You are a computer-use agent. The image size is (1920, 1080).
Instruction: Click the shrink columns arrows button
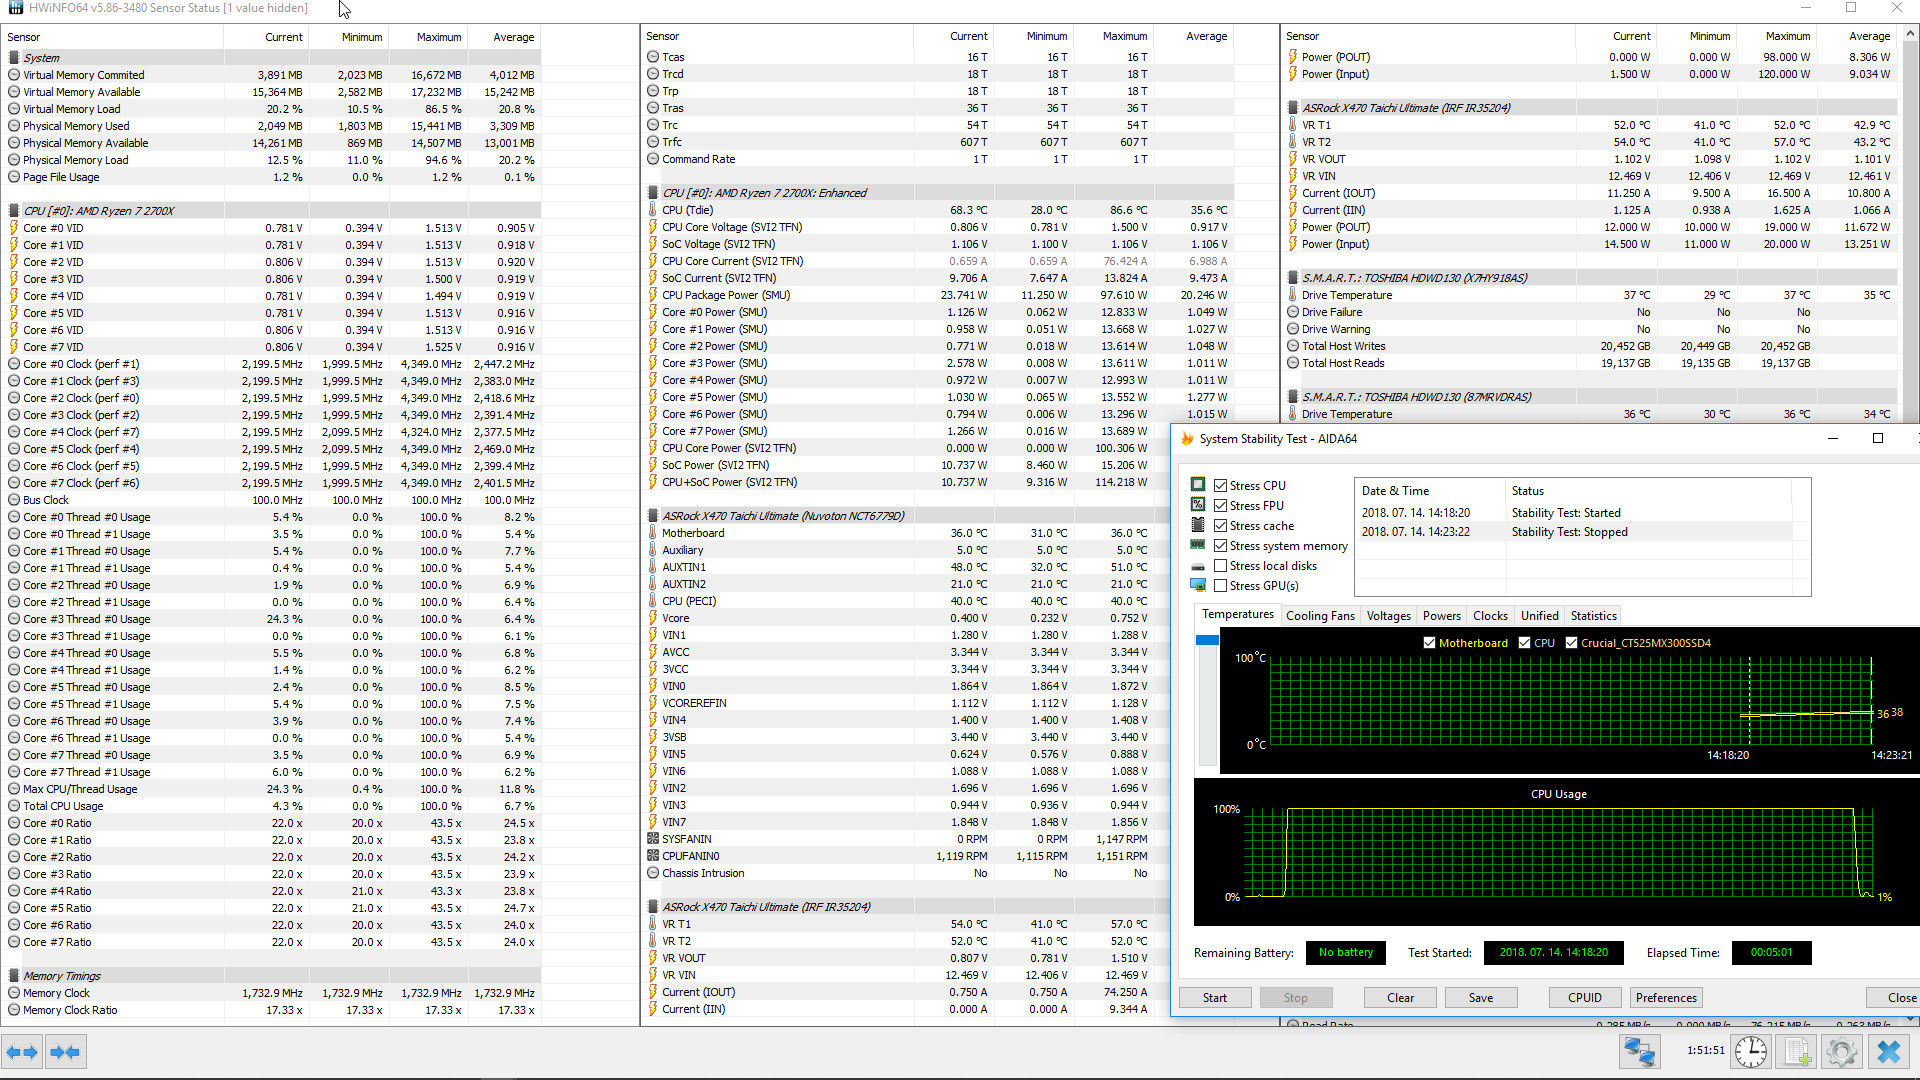click(65, 1052)
